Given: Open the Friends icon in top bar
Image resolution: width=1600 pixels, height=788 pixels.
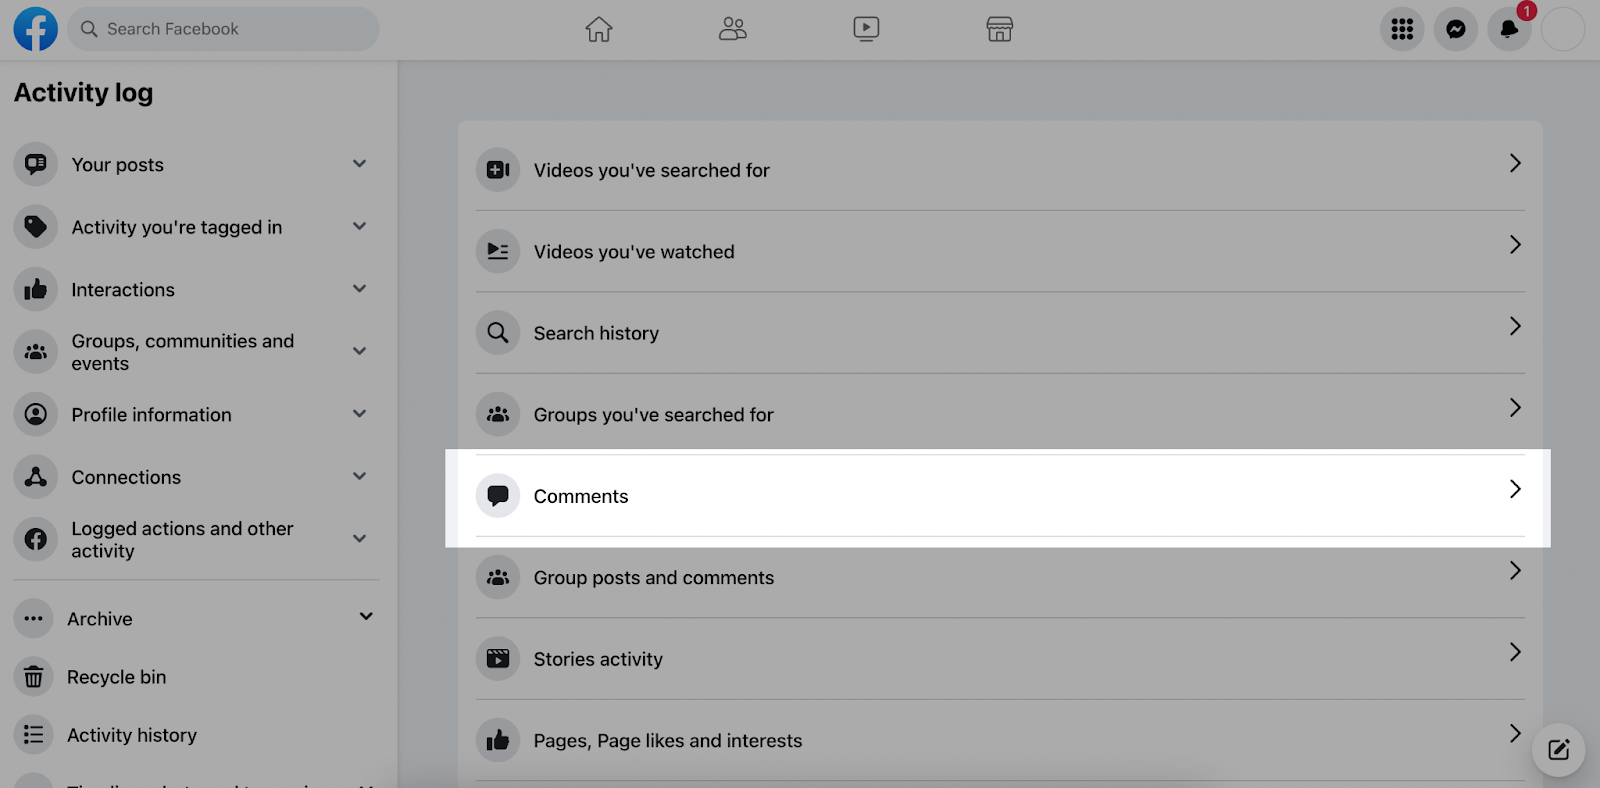Looking at the screenshot, I should 733,29.
